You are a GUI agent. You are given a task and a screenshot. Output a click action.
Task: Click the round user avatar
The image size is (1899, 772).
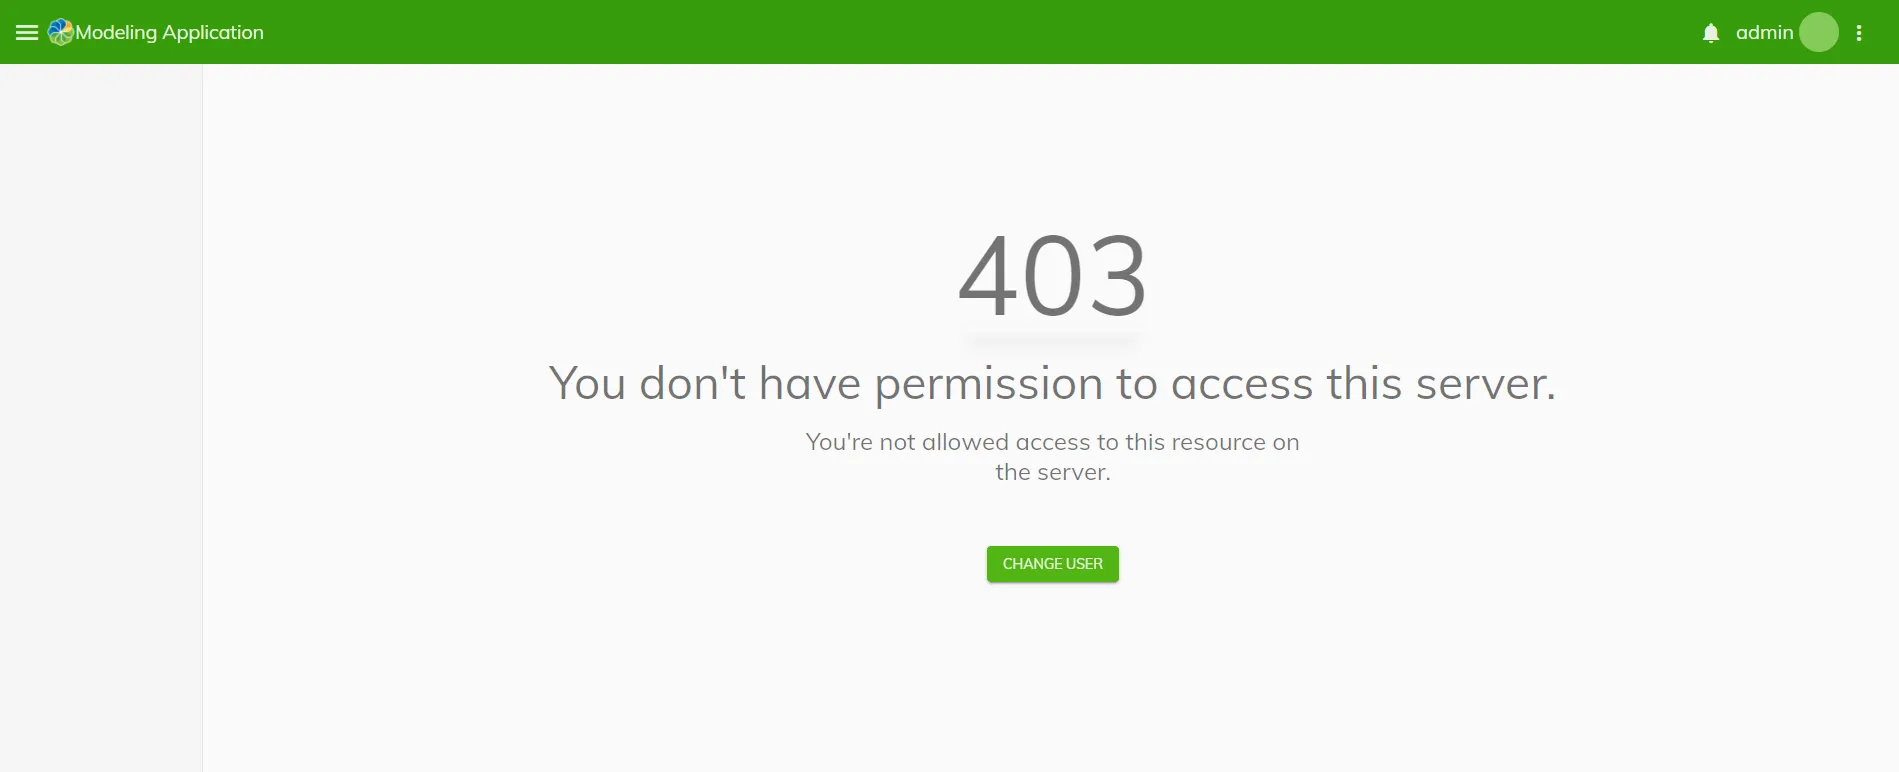point(1819,32)
